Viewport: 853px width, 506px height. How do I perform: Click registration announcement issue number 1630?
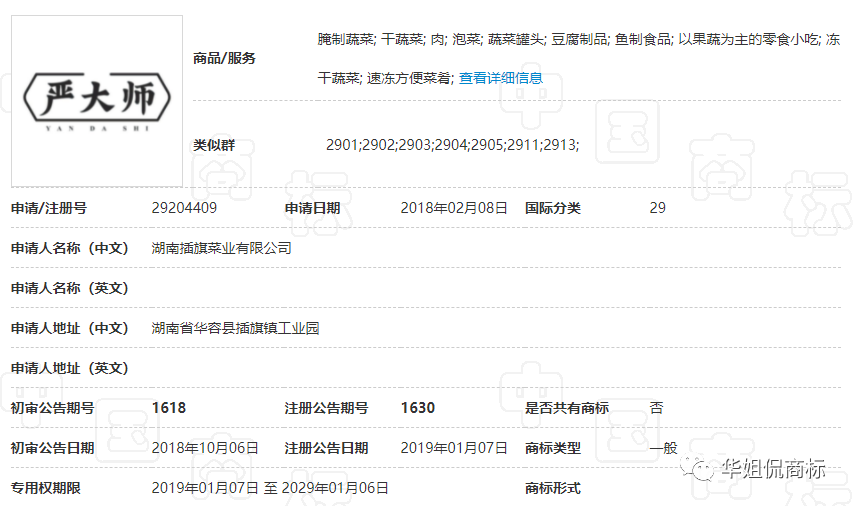[417, 408]
